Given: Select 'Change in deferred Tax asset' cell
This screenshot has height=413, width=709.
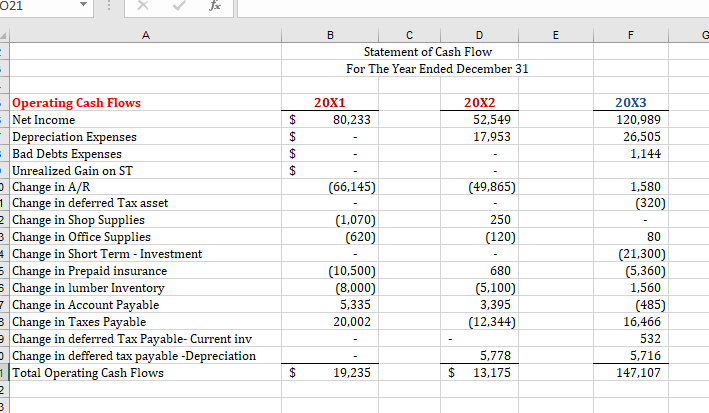Looking at the screenshot, I should pos(146,203).
